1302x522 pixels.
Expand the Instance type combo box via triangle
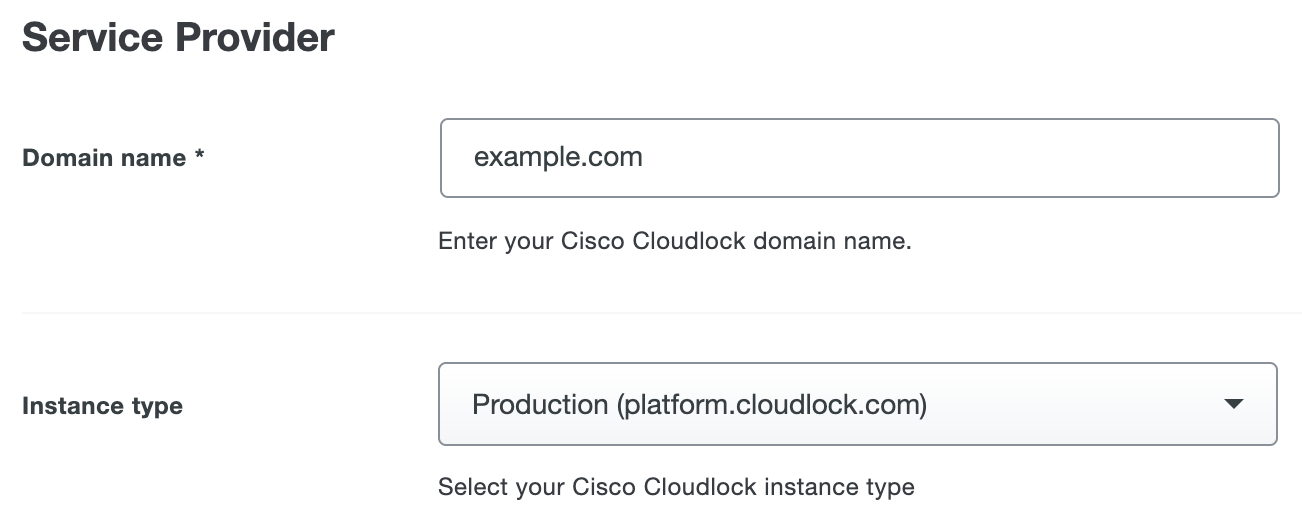click(1233, 404)
